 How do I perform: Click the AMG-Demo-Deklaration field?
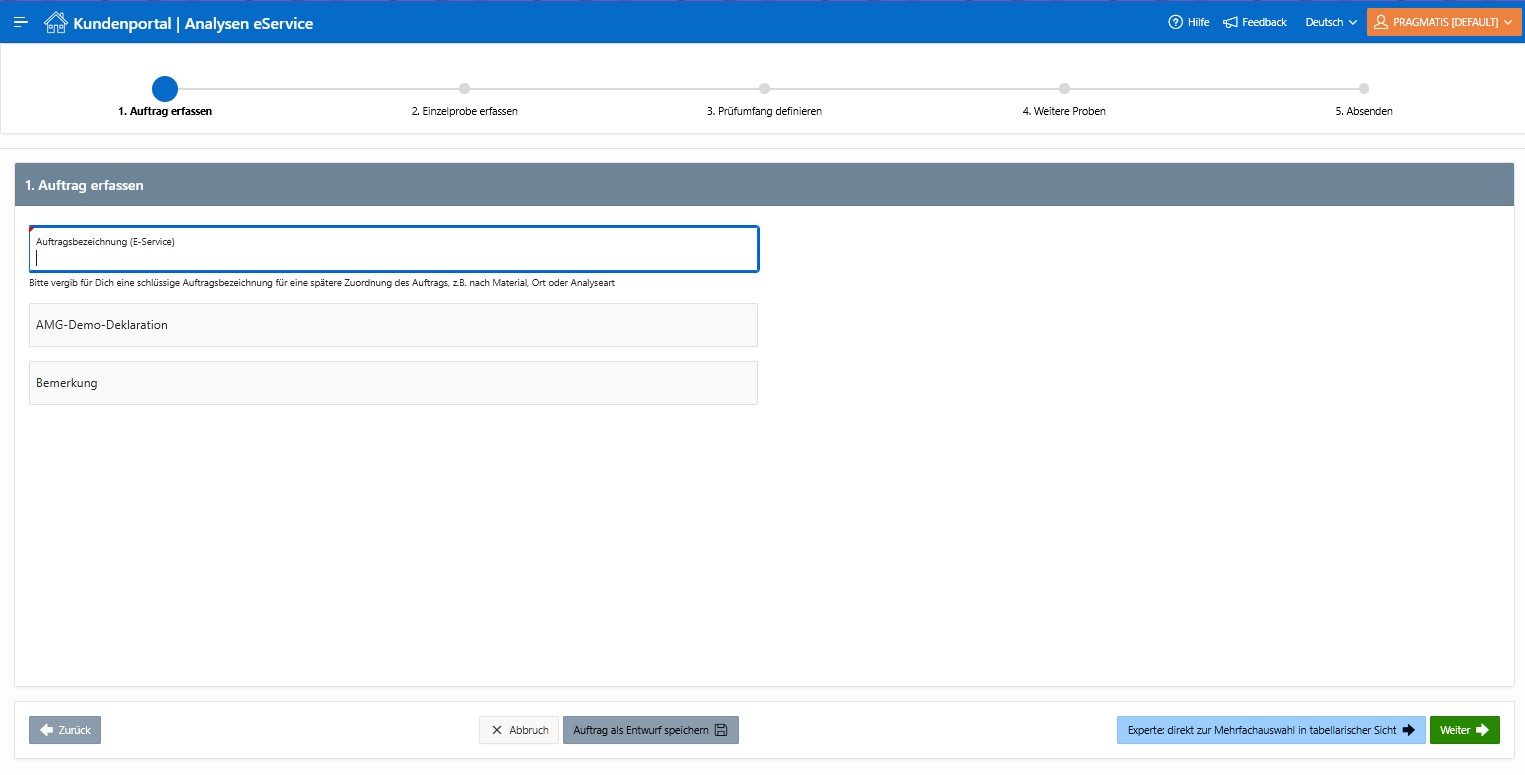pyautogui.click(x=394, y=325)
